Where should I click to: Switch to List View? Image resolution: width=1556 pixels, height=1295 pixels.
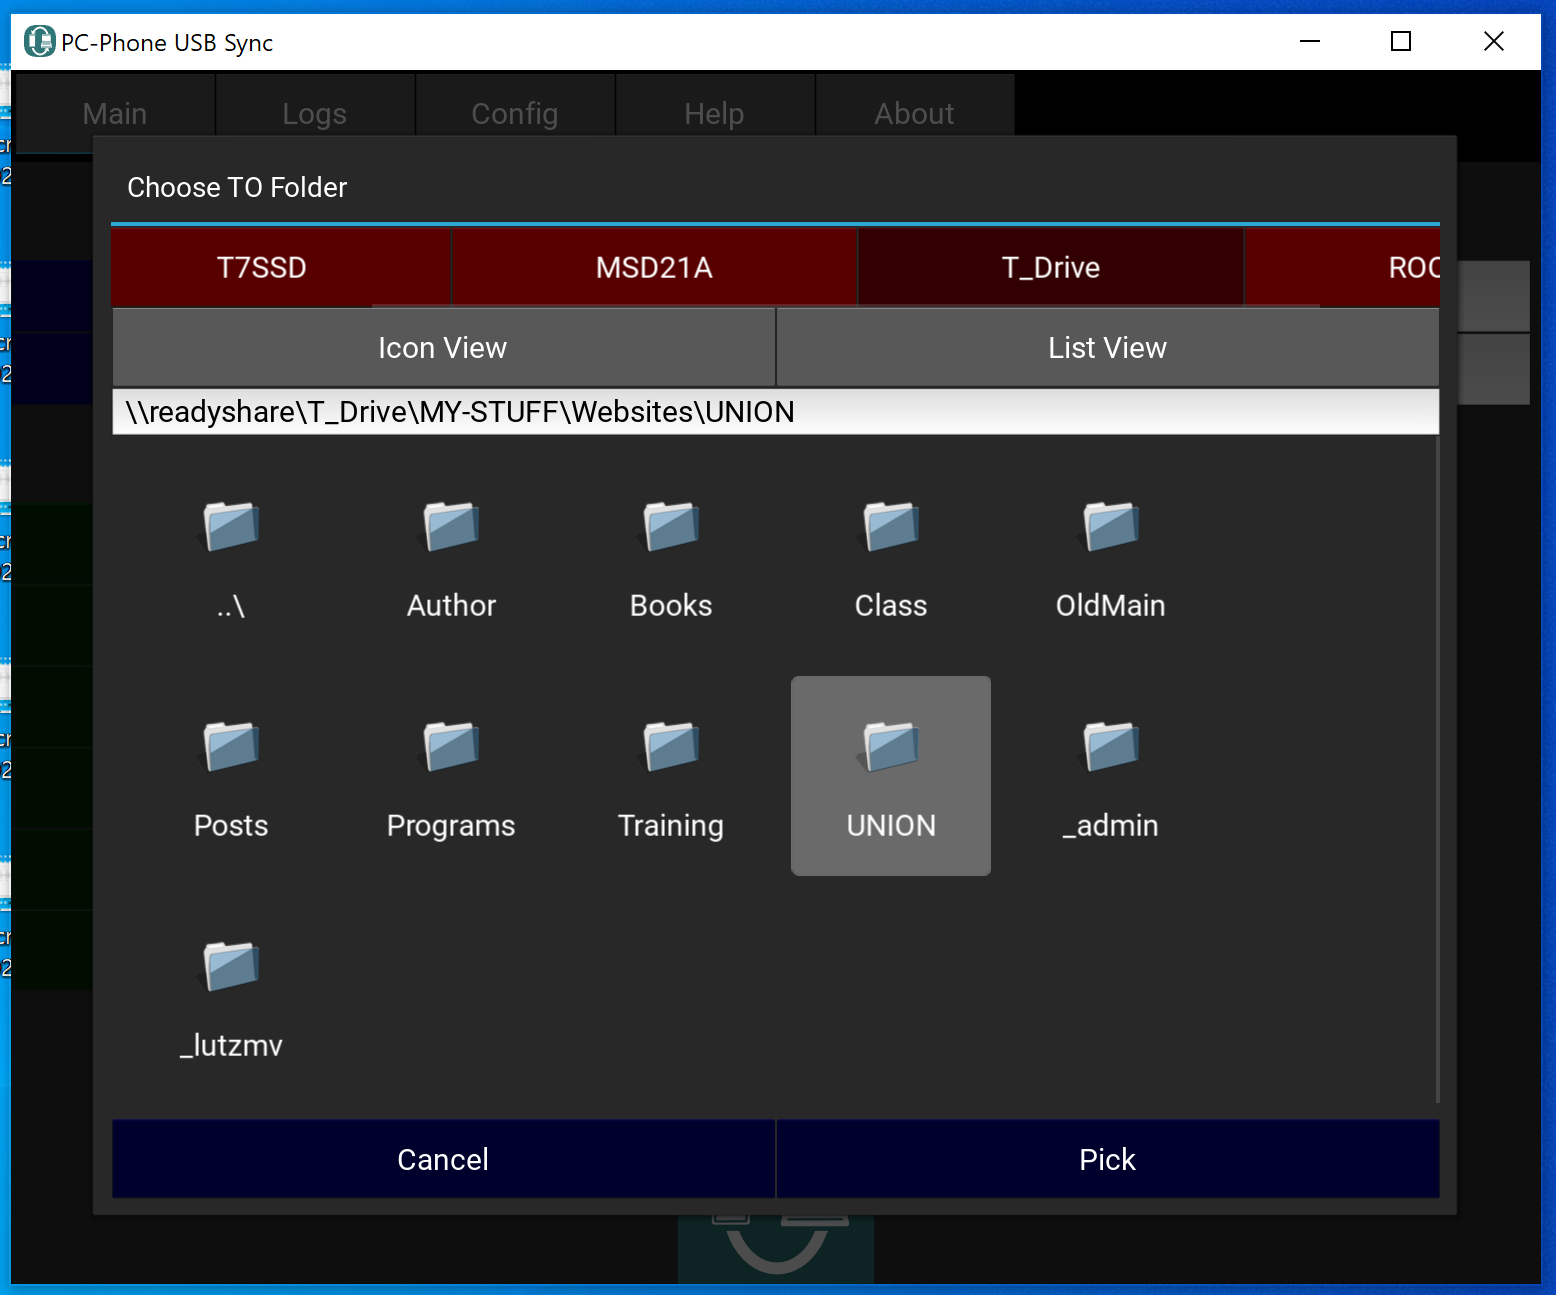tap(1108, 347)
